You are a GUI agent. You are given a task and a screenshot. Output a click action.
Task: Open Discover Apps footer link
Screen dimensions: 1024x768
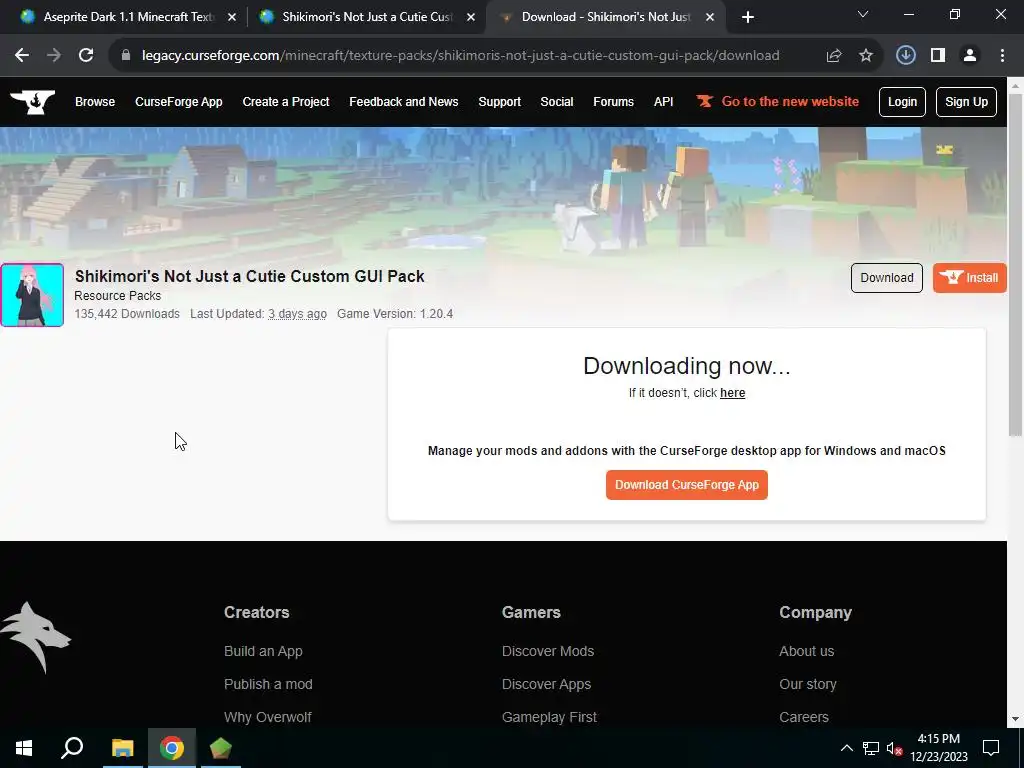coord(547,684)
